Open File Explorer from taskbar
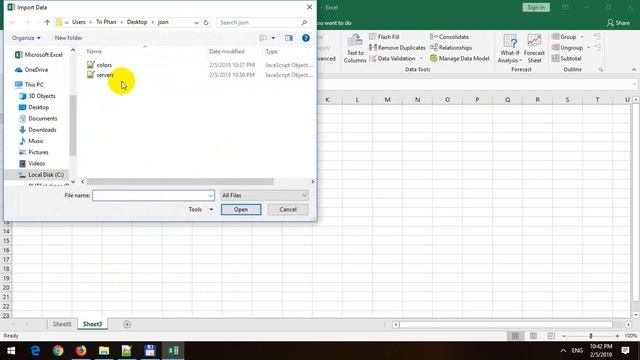 (104, 351)
